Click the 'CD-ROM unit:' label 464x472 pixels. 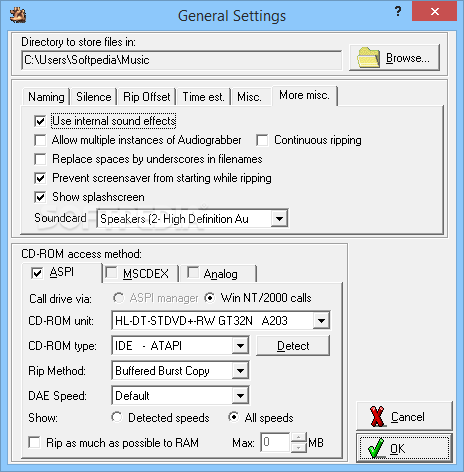61,321
